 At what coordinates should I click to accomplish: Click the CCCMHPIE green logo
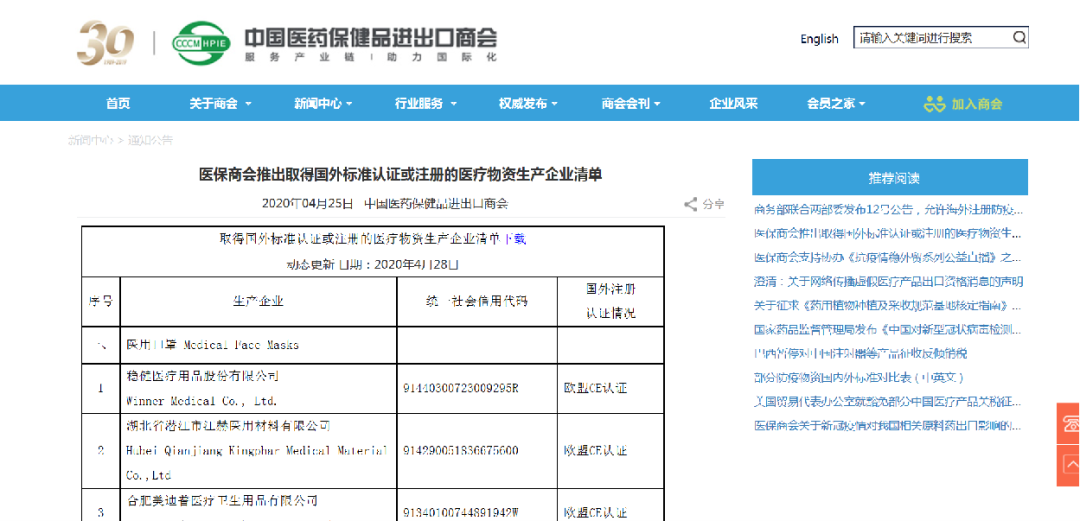[200, 43]
